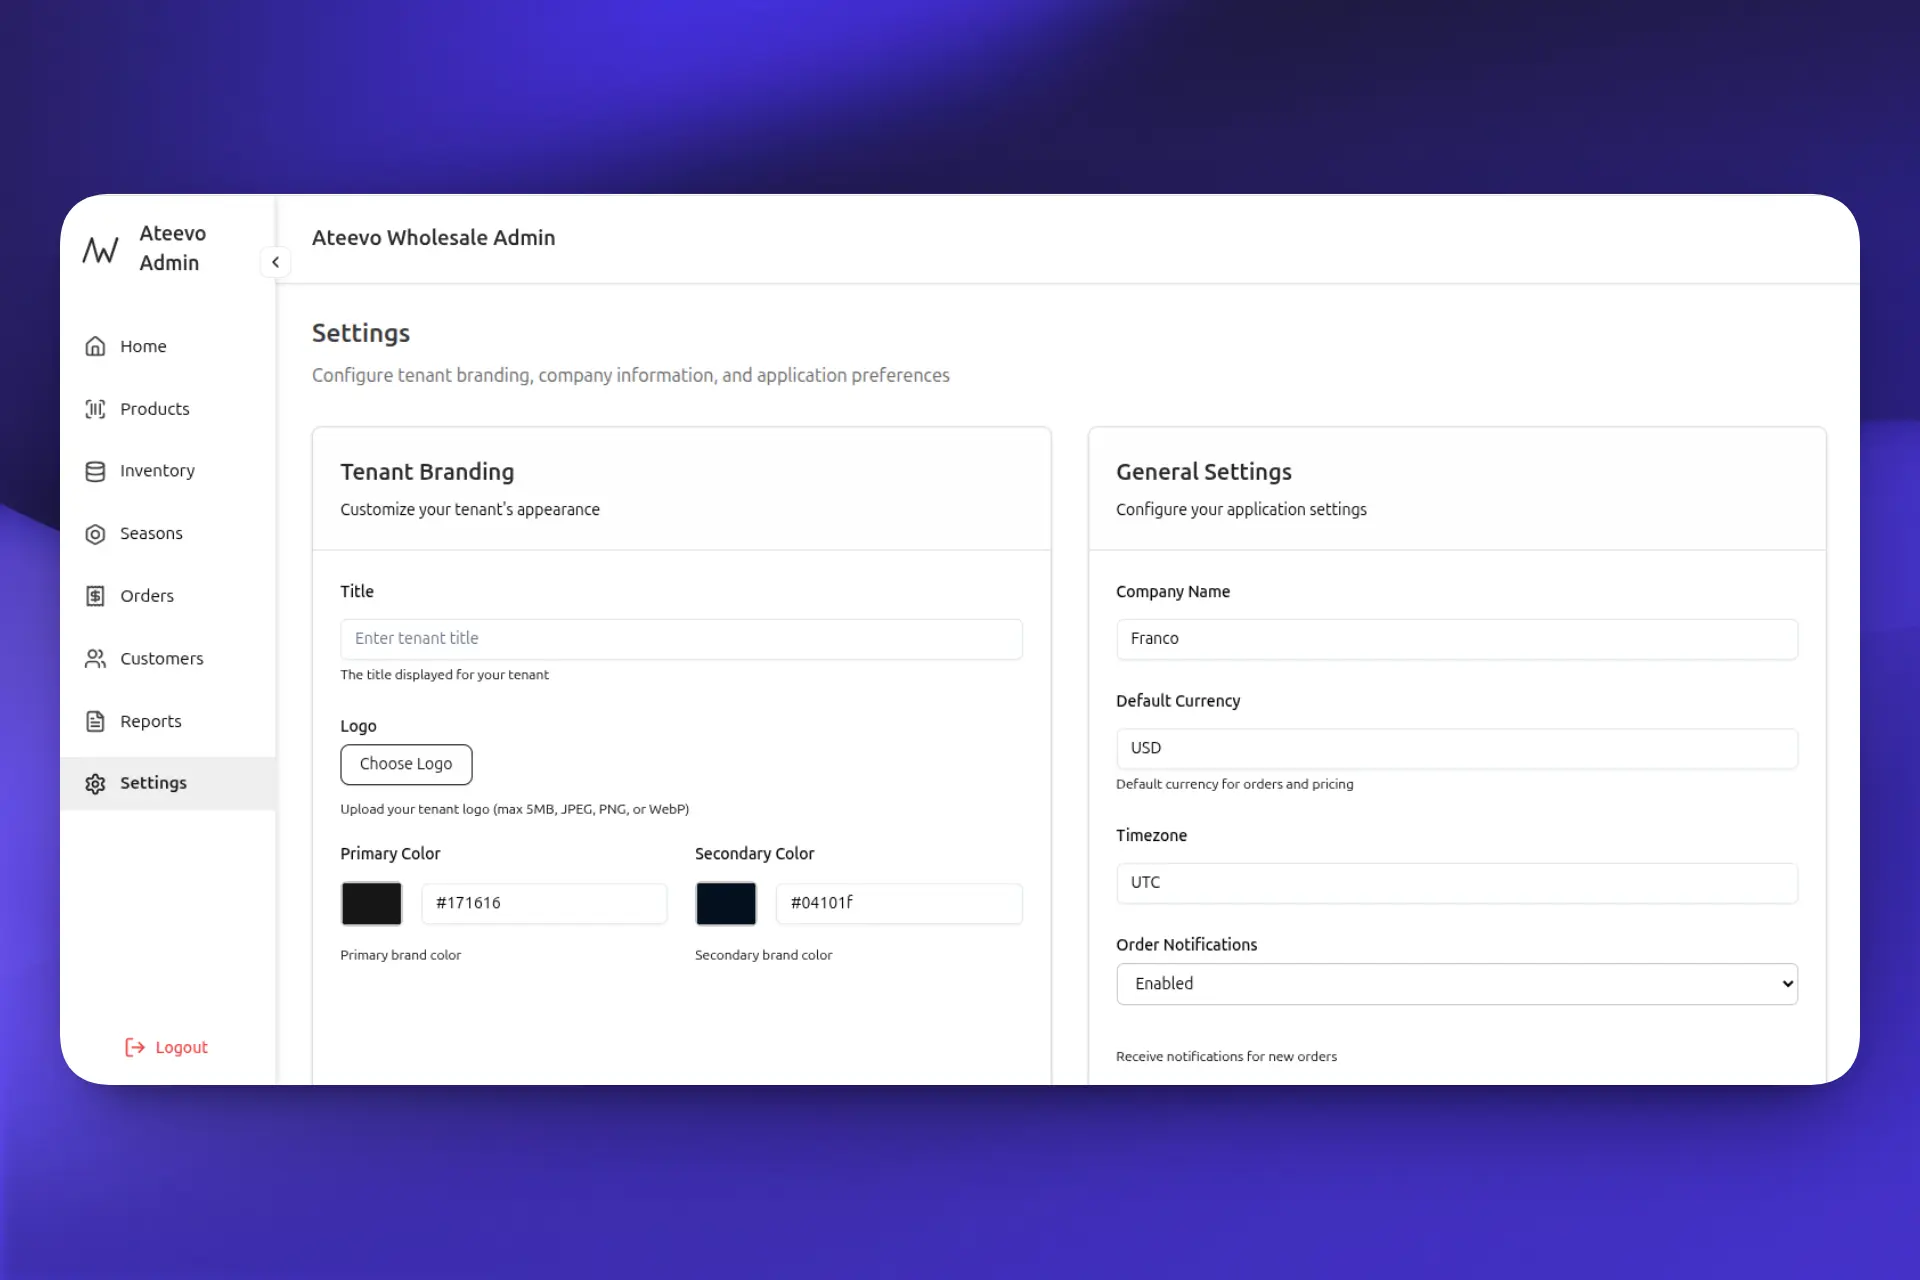Screen dimensions: 1920x1280
Task: Focus the tenant Title input field
Action: 681,638
